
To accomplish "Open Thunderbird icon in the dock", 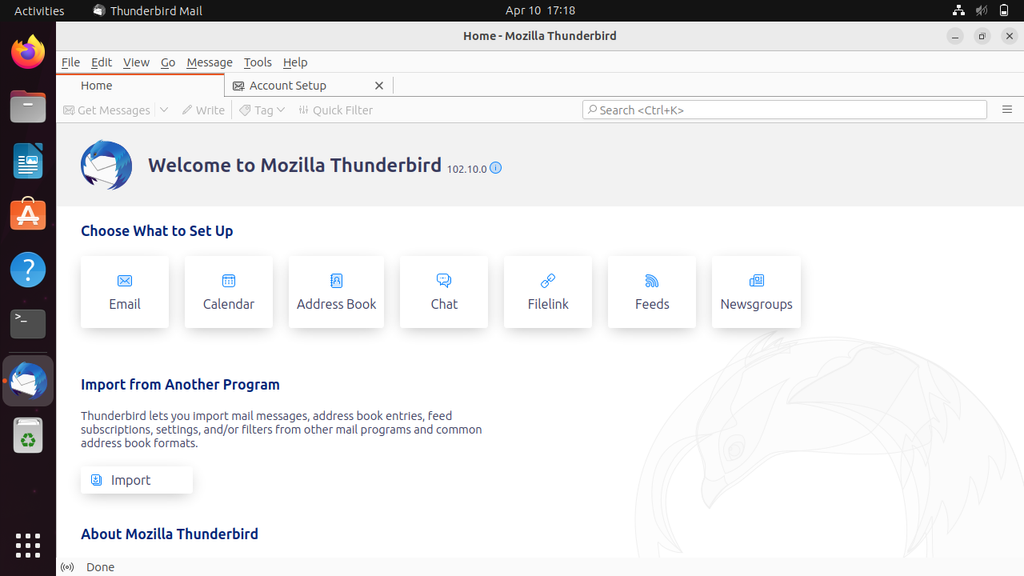I will click(x=27, y=381).
